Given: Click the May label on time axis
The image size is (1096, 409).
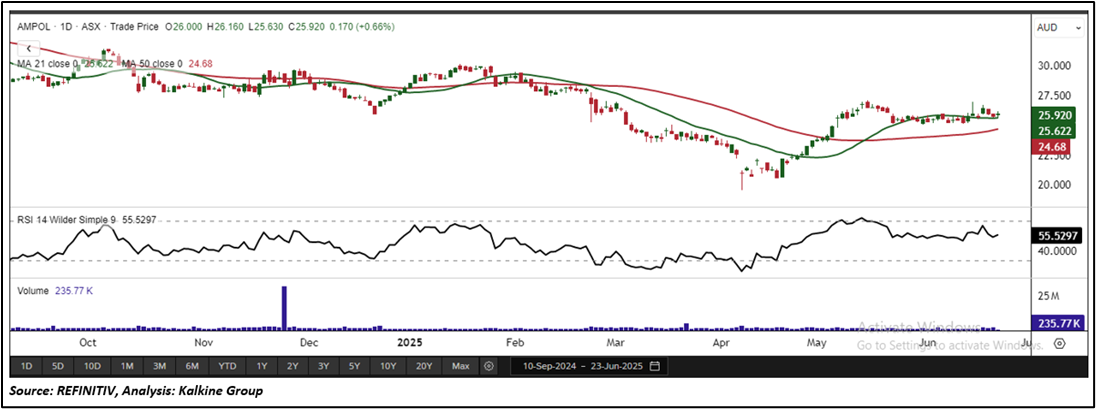Looking at the screenshot, I should [x=816, y=343].
